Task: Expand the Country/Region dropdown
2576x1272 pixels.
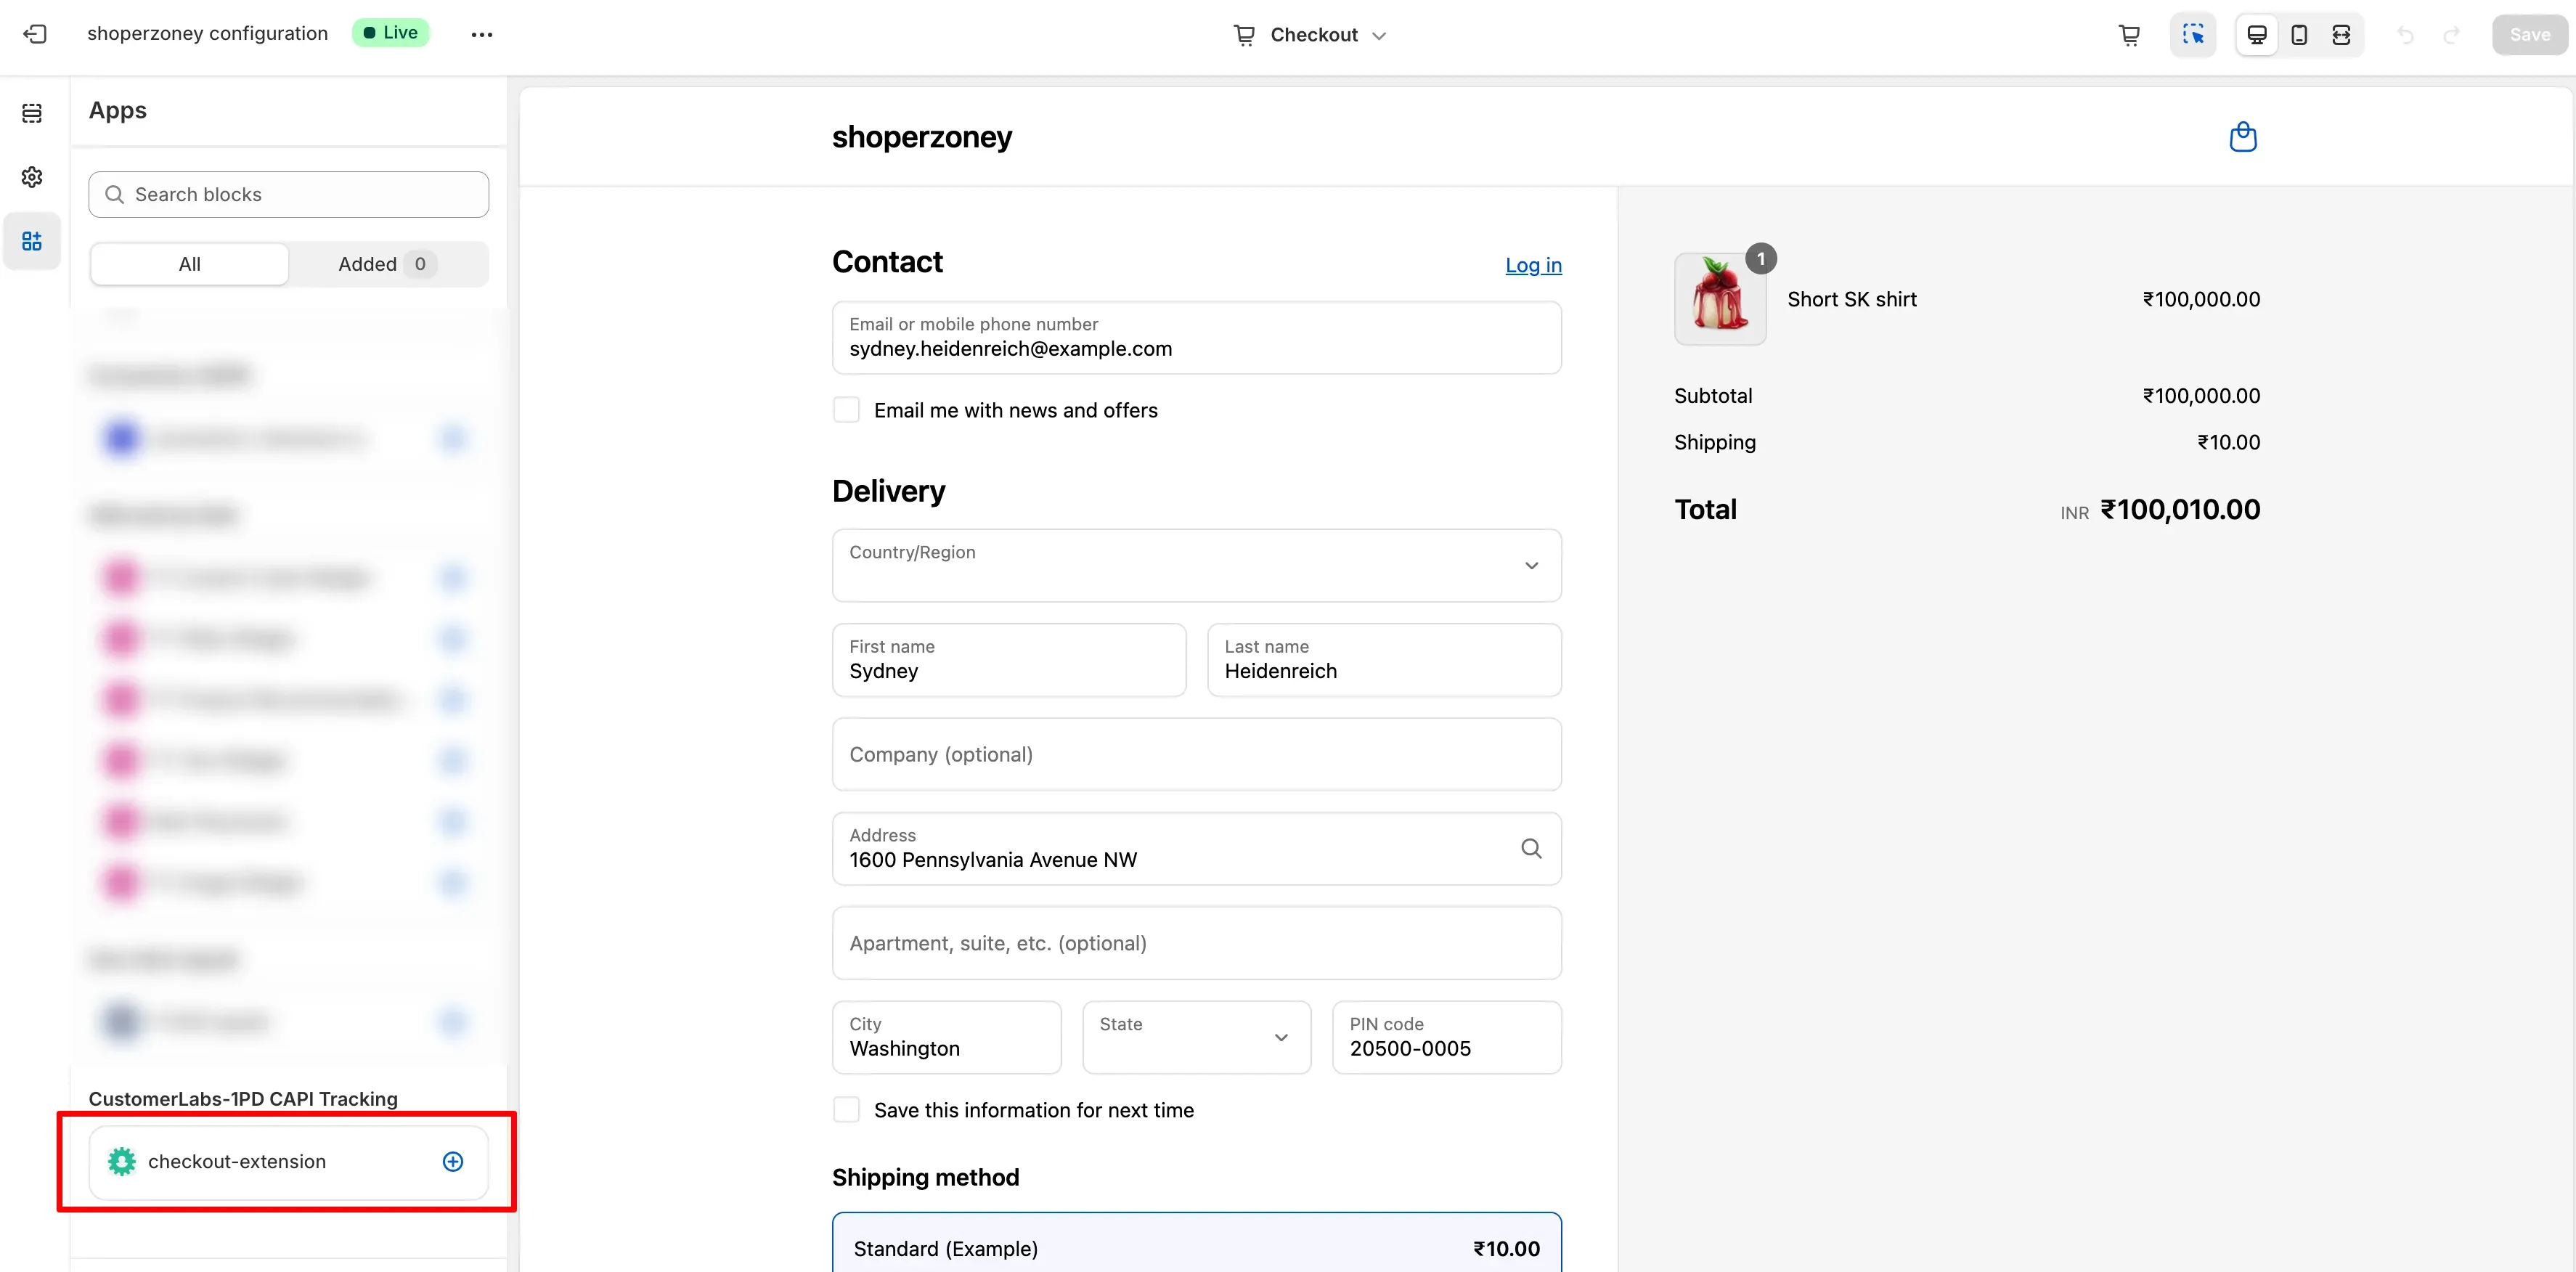Action: (1196, 565)
